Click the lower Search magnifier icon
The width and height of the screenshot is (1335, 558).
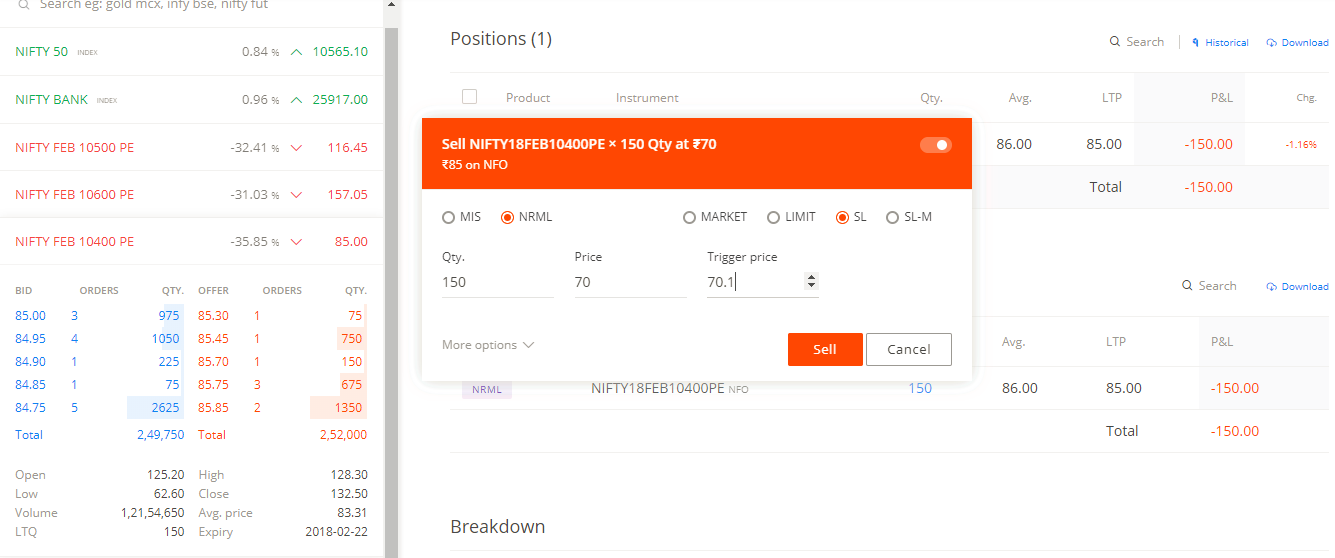[x=1187, y=286]
